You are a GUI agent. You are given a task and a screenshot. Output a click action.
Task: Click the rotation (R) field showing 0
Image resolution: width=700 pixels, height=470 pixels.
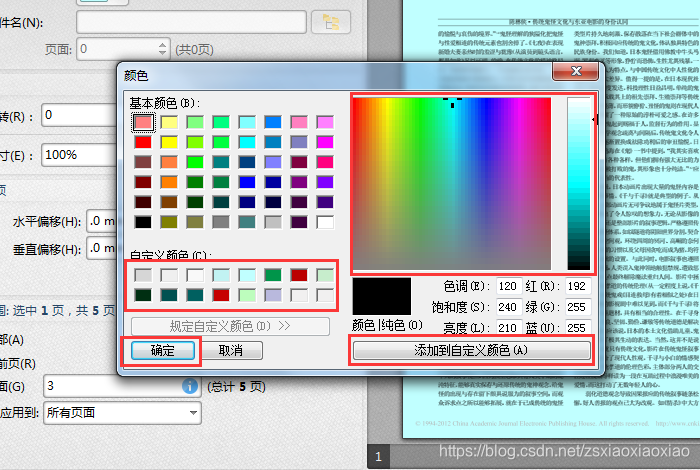click(x=79, y=115)
